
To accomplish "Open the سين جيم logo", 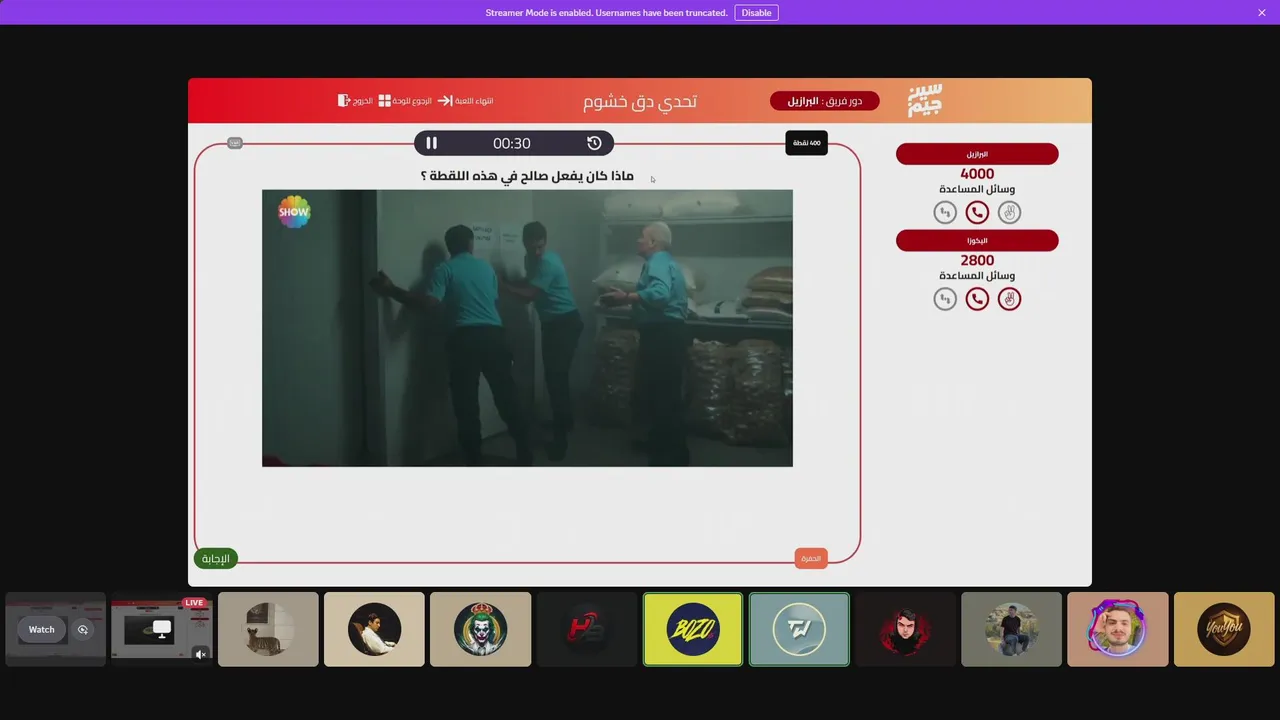I will tap(925, 101).
